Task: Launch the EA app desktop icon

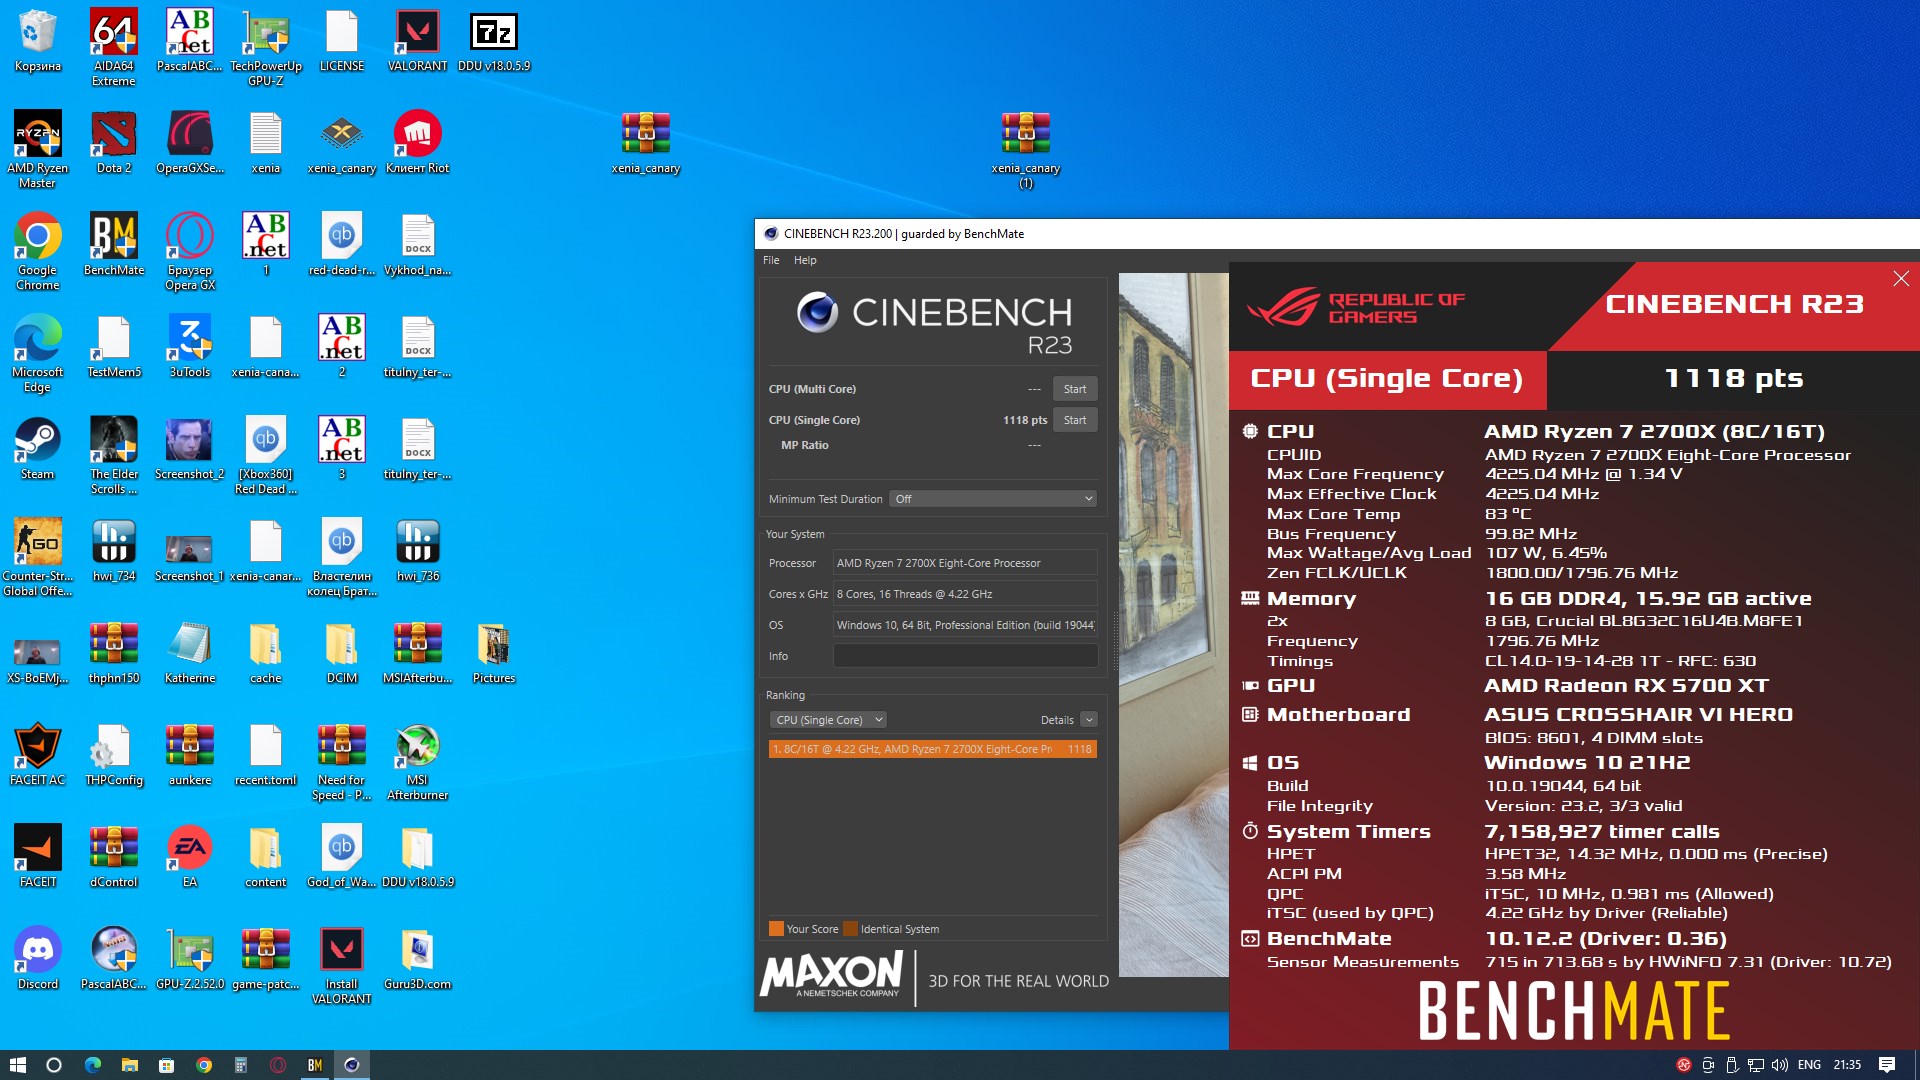Action: pyautogui.click(x=189, y=856)
